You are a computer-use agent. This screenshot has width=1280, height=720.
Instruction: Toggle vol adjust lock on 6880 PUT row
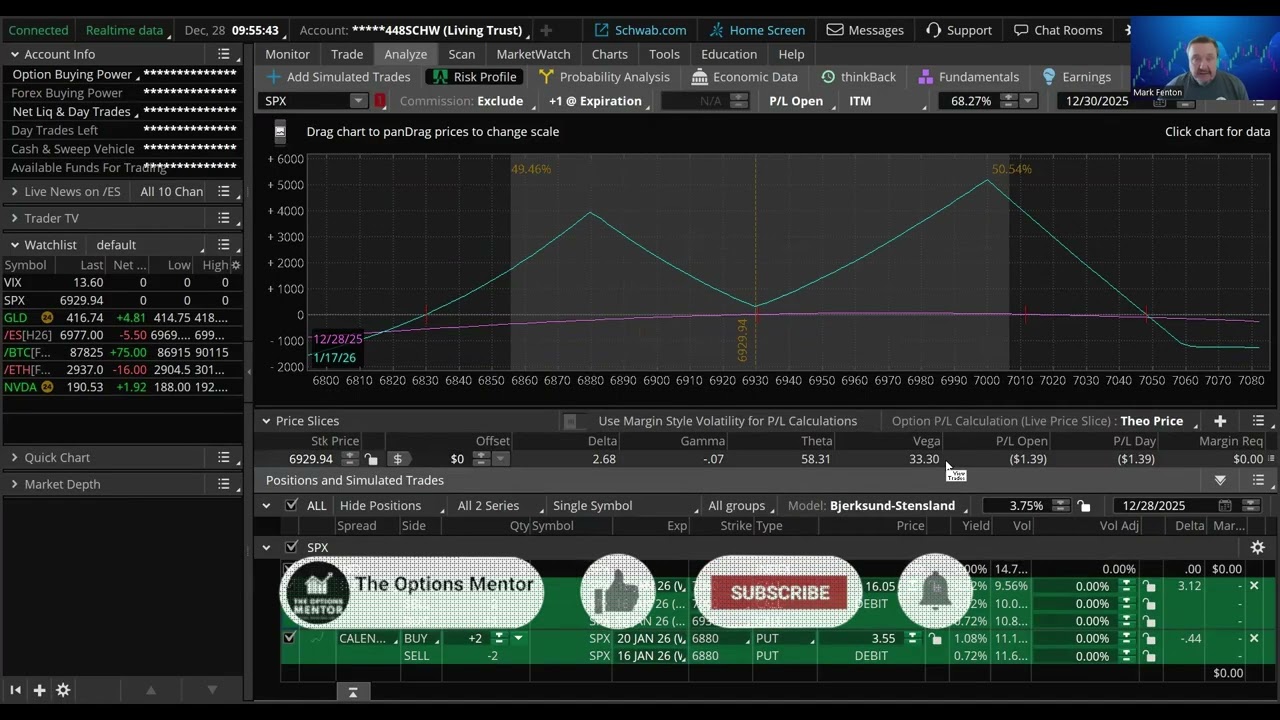tap(1149, 639)
